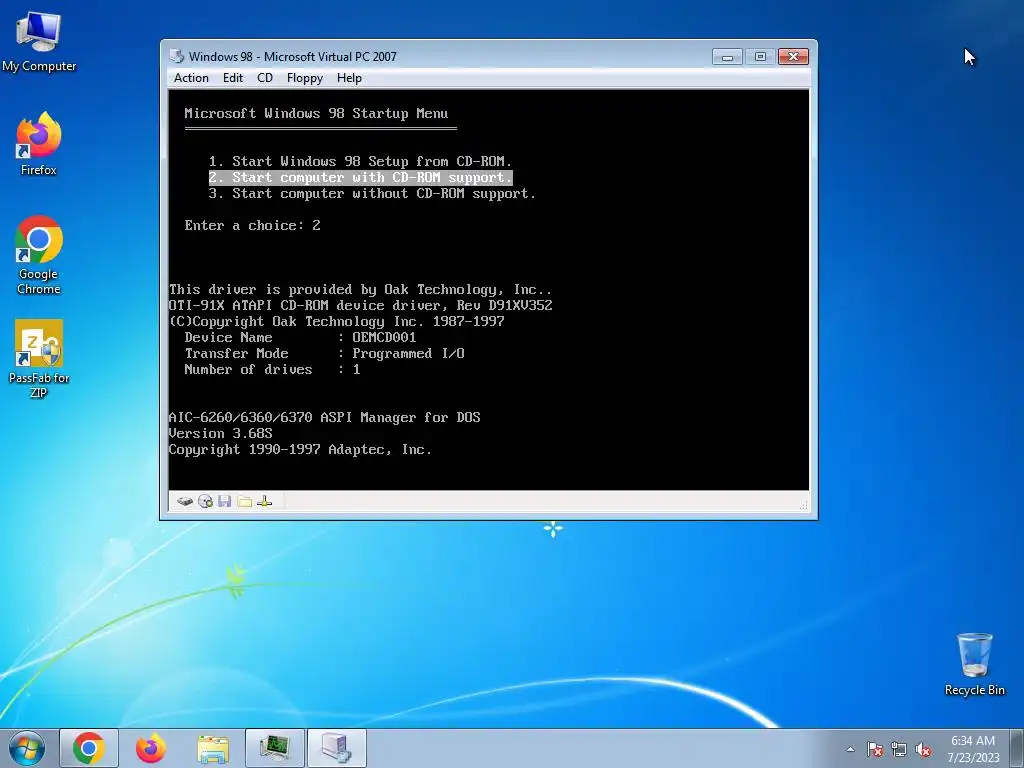The width and height of the screenshot is (1024, 768).
Task: Open the network tray icon
Action: (x=899, y=749)
